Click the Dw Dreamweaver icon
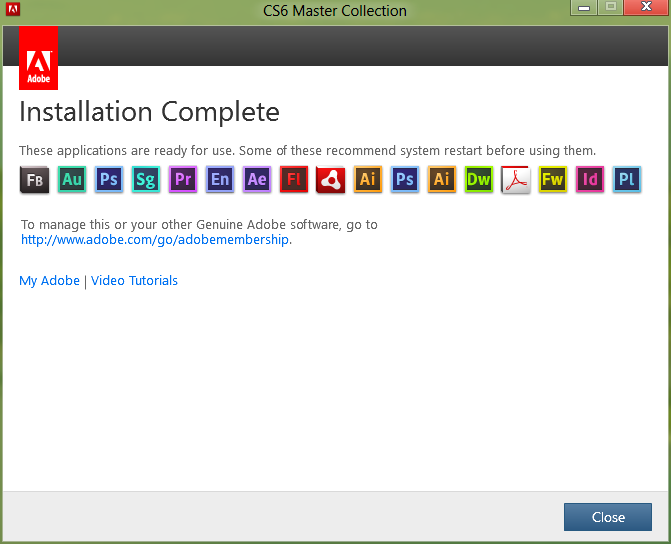Viewport: 671px width, 544px height. (479, 179)
